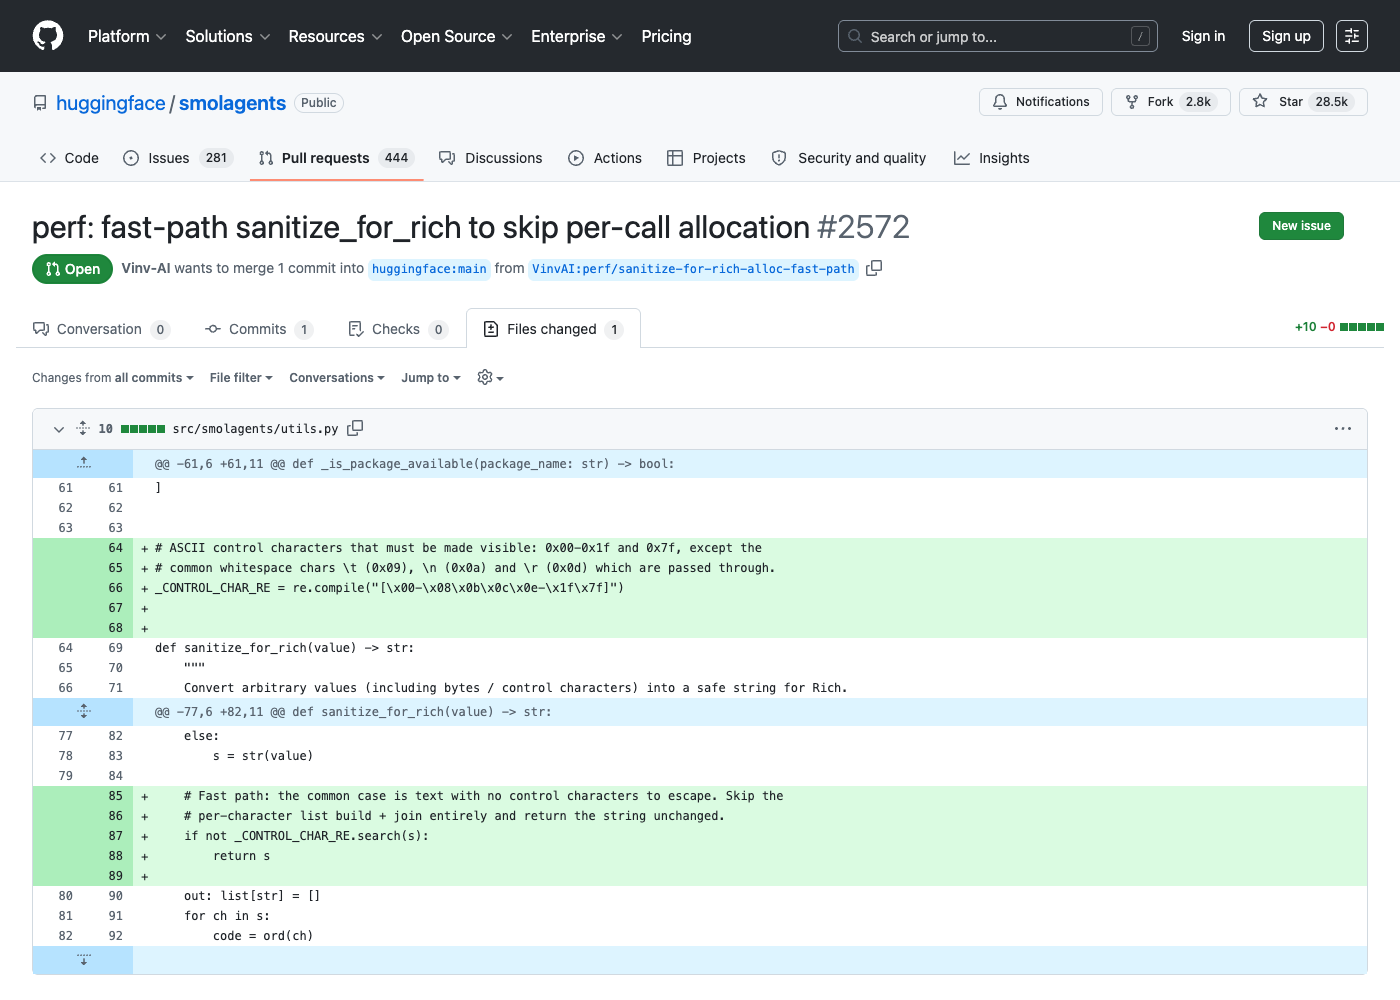Go to the Code tab
The width and height of the screenshot is (1400, 1000).
[x=69, y=158]
